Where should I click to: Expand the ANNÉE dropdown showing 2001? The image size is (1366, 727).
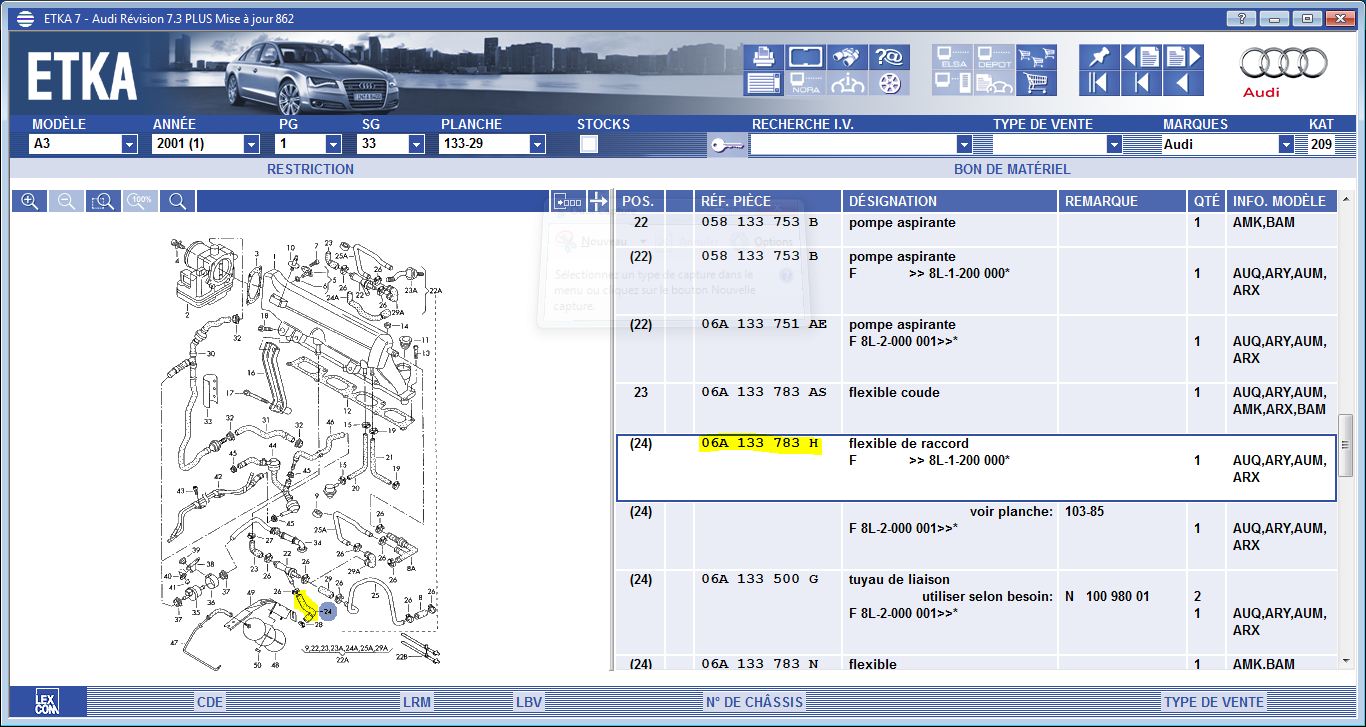tap(251, 144)
